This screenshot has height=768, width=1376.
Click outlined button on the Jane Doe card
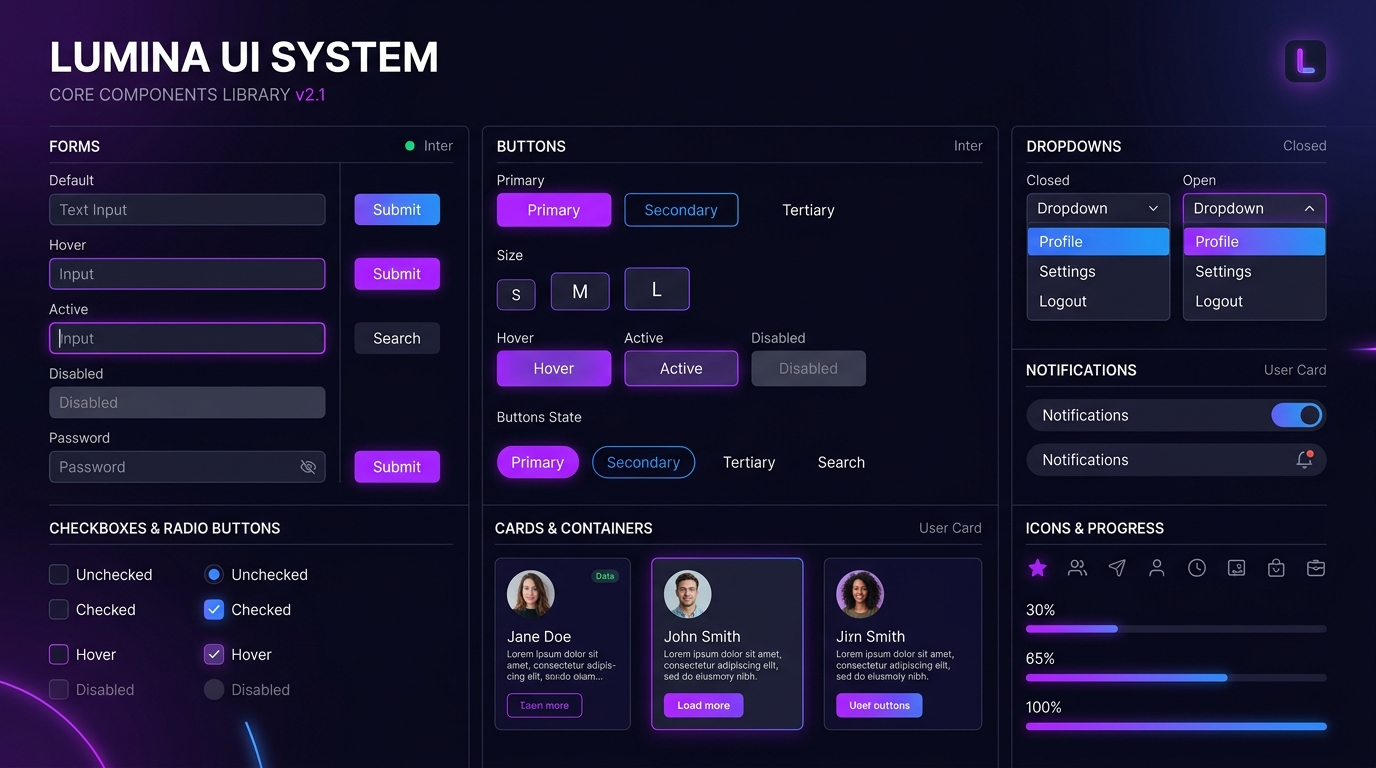[x=544, y=705]
